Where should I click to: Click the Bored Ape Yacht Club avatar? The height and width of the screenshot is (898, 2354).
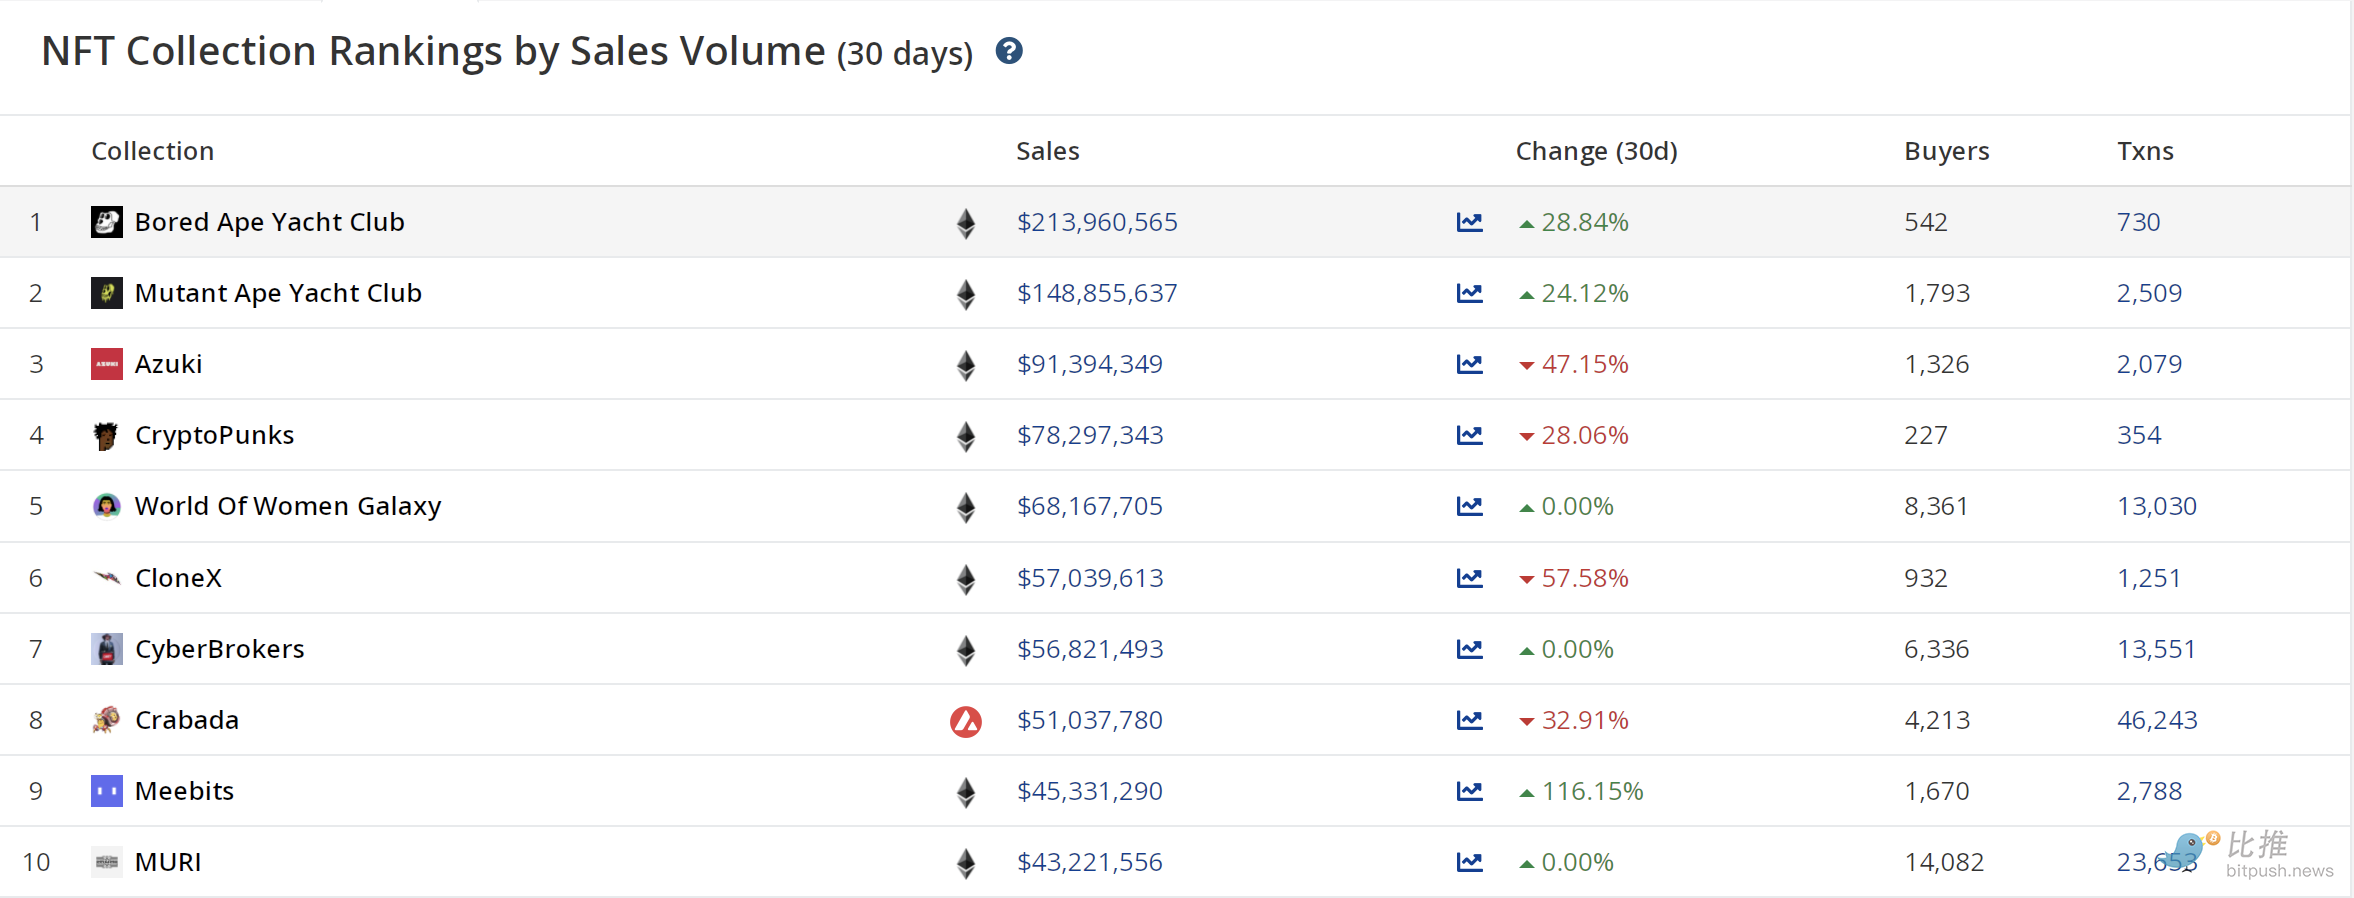(x=107, y=222)
